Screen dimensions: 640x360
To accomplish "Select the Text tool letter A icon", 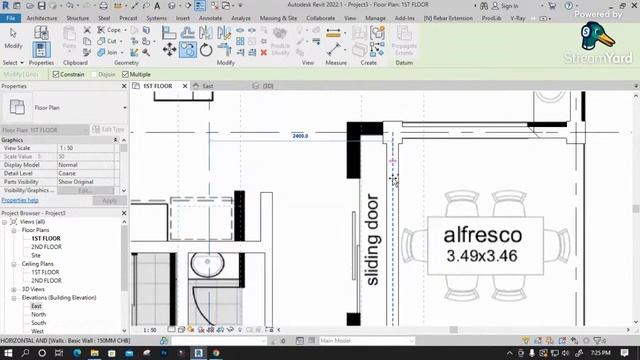I will [157, 6].
